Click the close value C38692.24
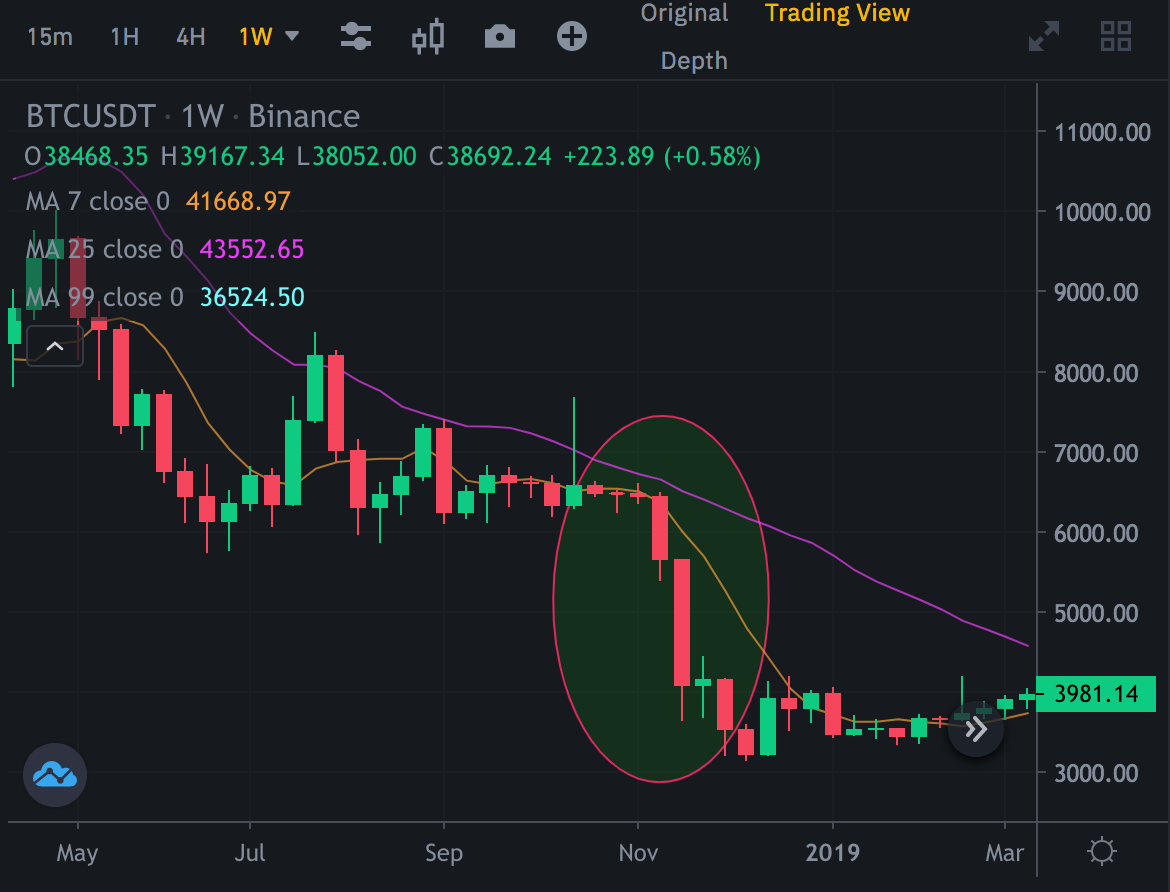 (490, 157)
